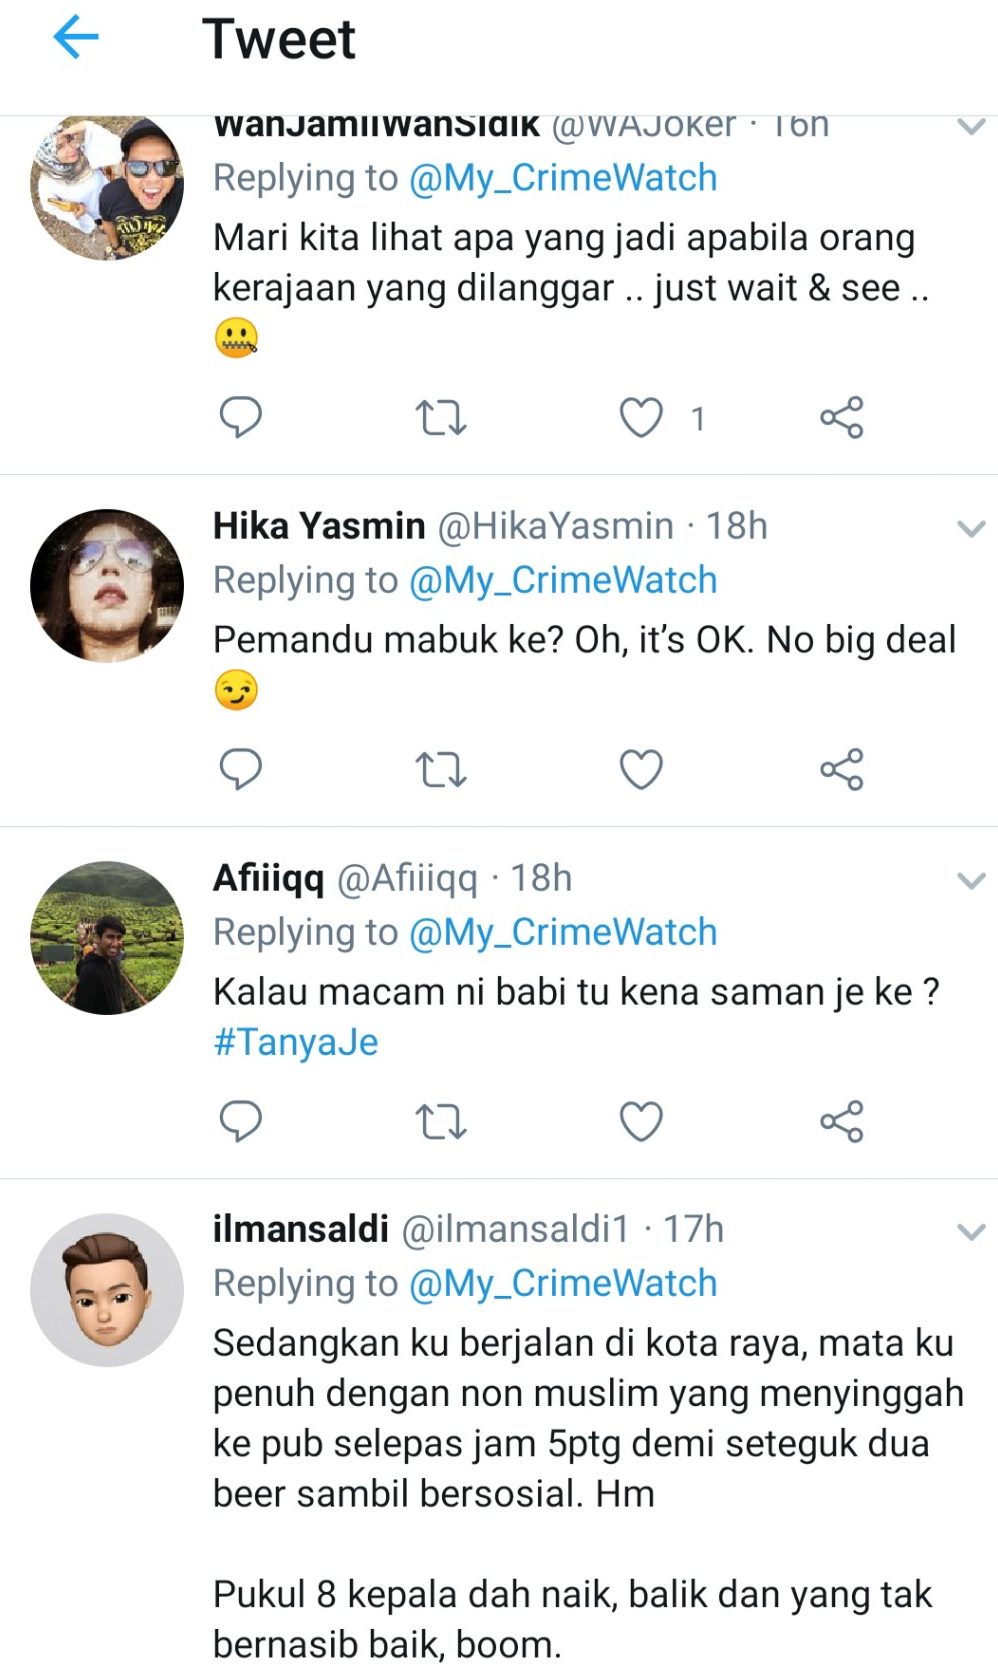
Task: Reply to Hika Yasmin's tweet
Action: 240,769
